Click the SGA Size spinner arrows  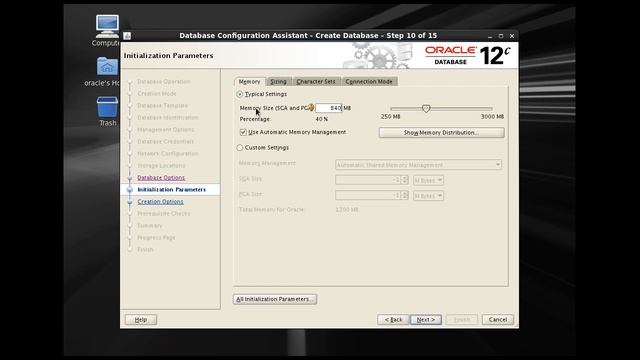coord(404,180)
